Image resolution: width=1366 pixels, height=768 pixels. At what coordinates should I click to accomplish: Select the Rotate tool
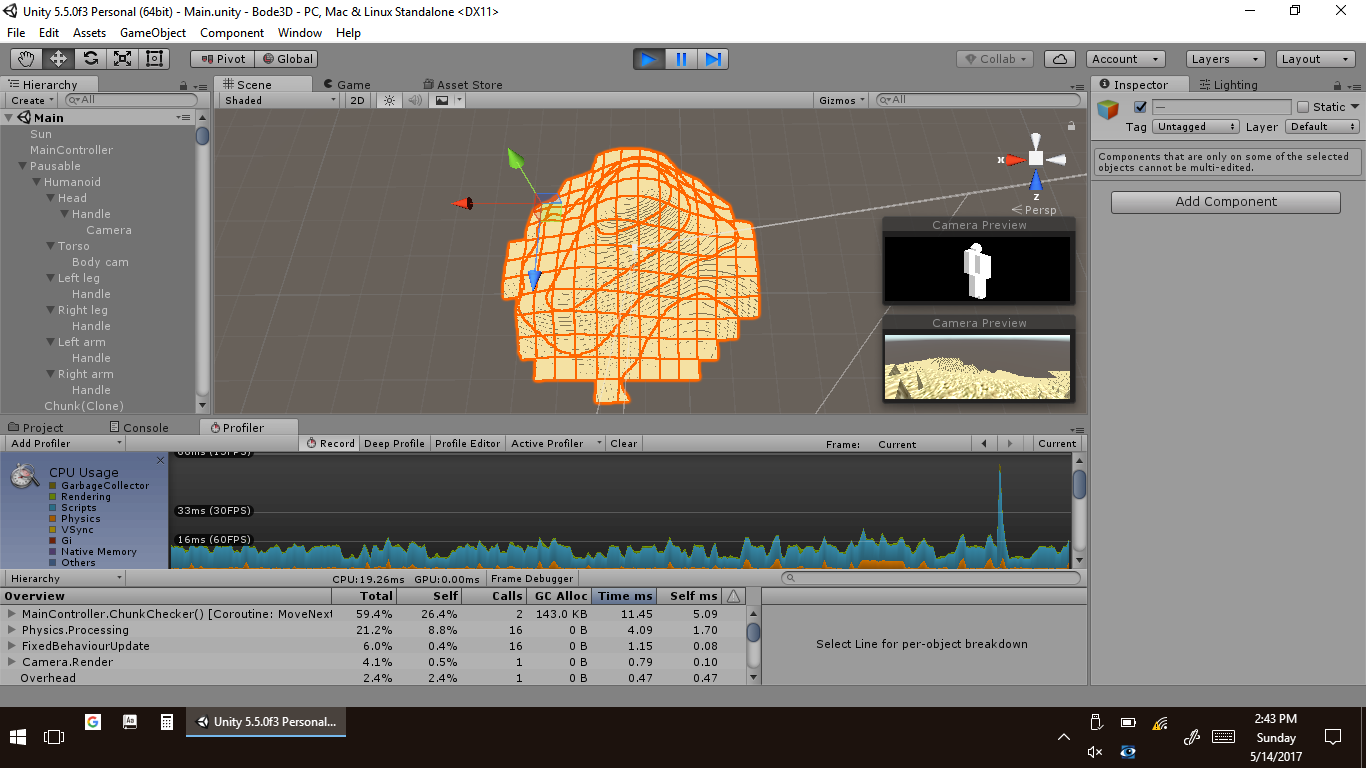coord(91,59)
